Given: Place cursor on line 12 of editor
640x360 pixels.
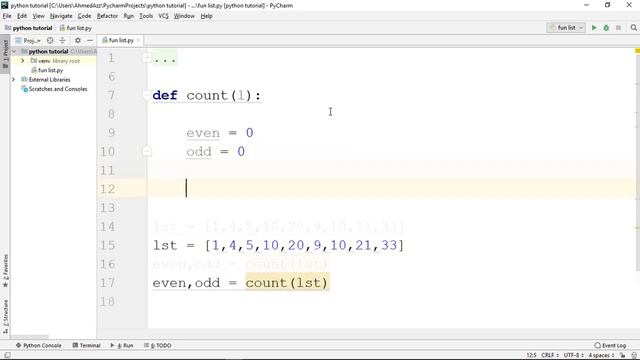Looking at the screenshot, I should (x=391, y=189).
